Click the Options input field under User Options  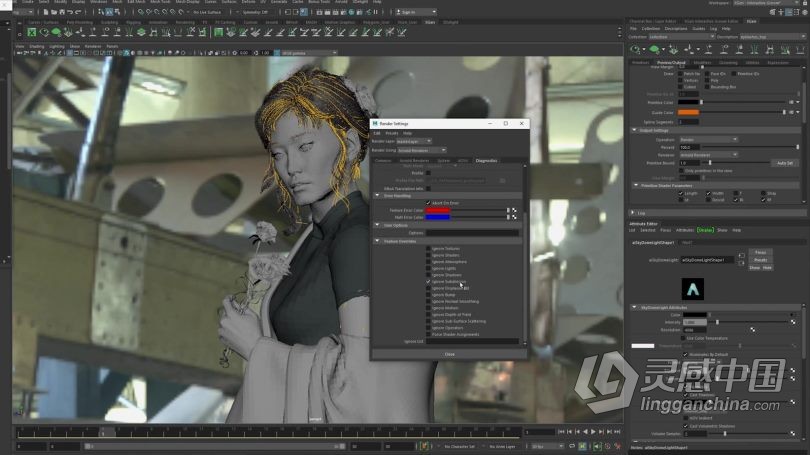point(472,233)
